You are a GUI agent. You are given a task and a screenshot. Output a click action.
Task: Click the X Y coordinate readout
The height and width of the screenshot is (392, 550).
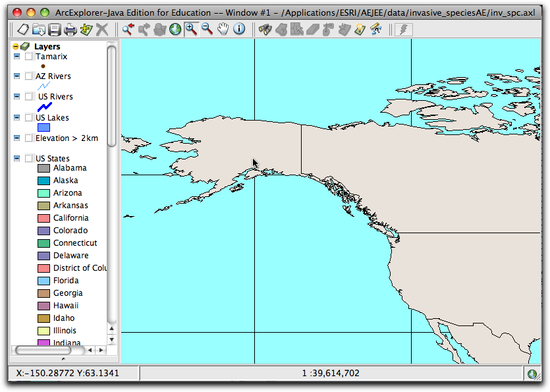pyautogui.click(x=67, y=373)
